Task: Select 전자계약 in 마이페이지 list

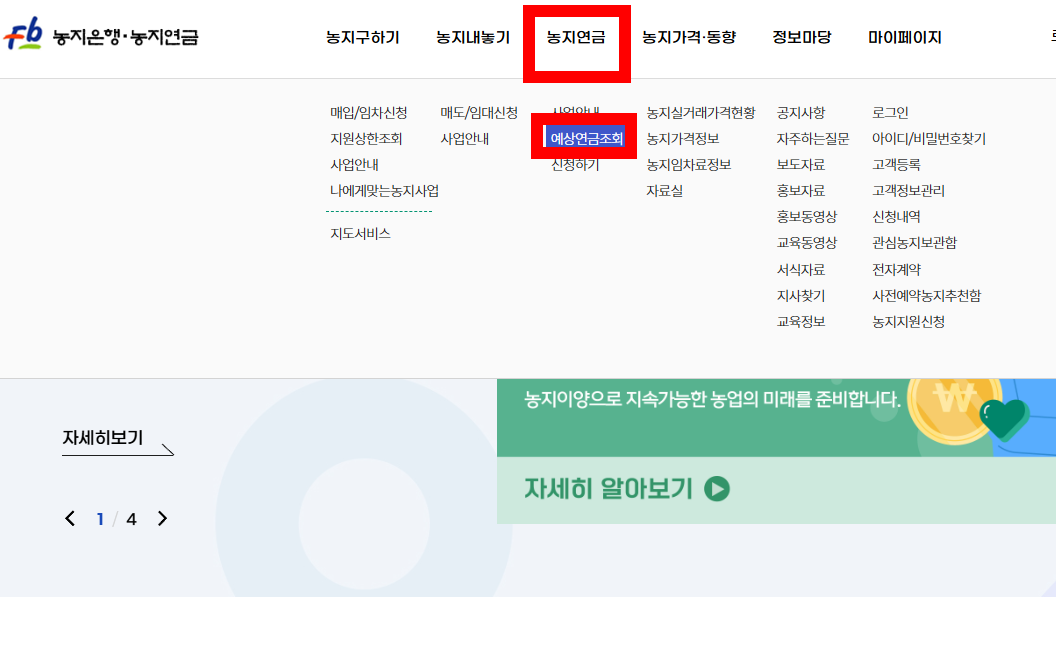Action: click(x=896, y=269)
